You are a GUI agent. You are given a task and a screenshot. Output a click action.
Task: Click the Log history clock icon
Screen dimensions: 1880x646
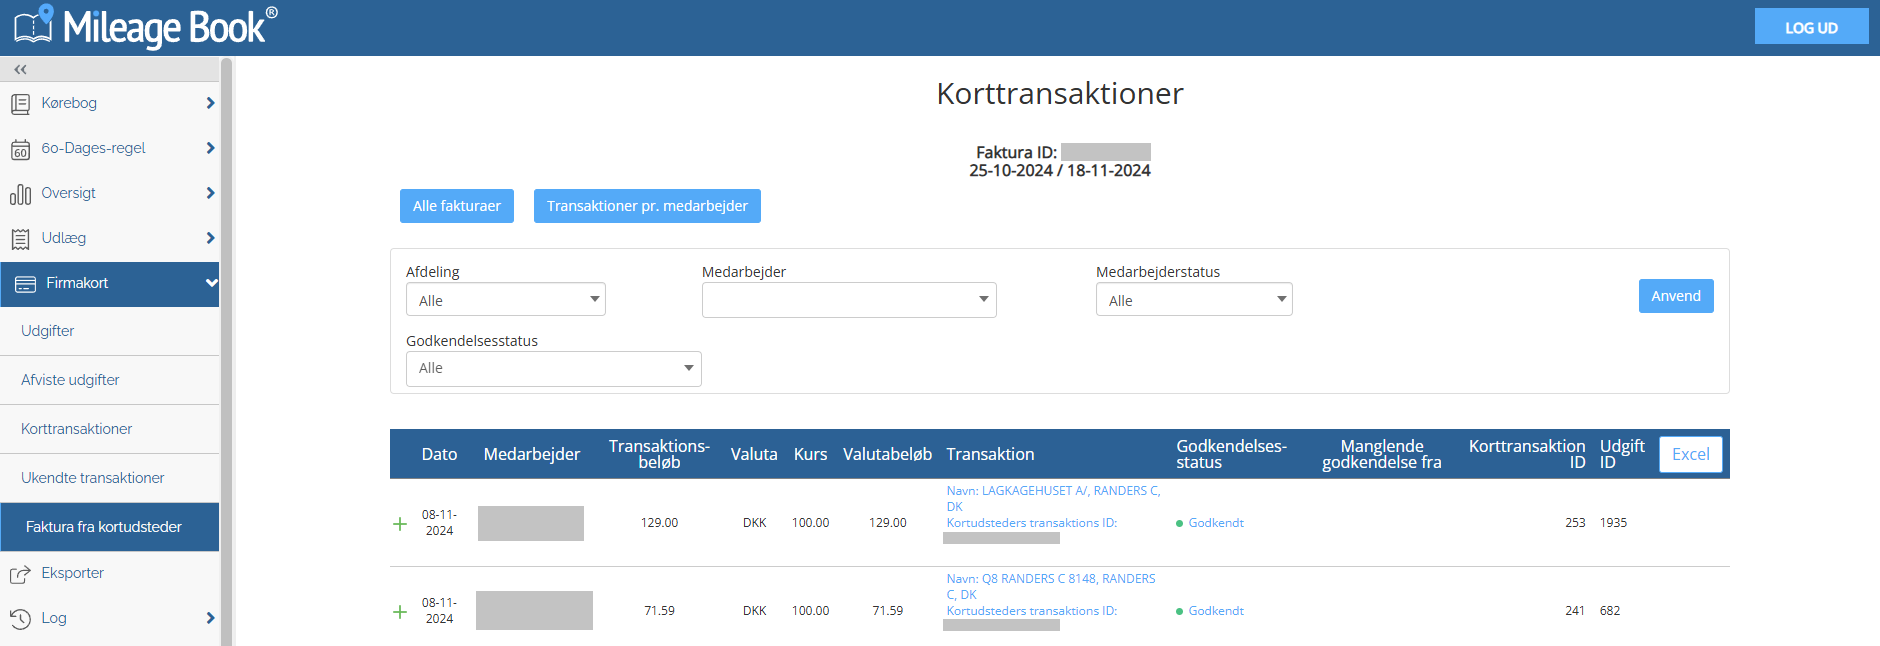[x=20, y=619]
